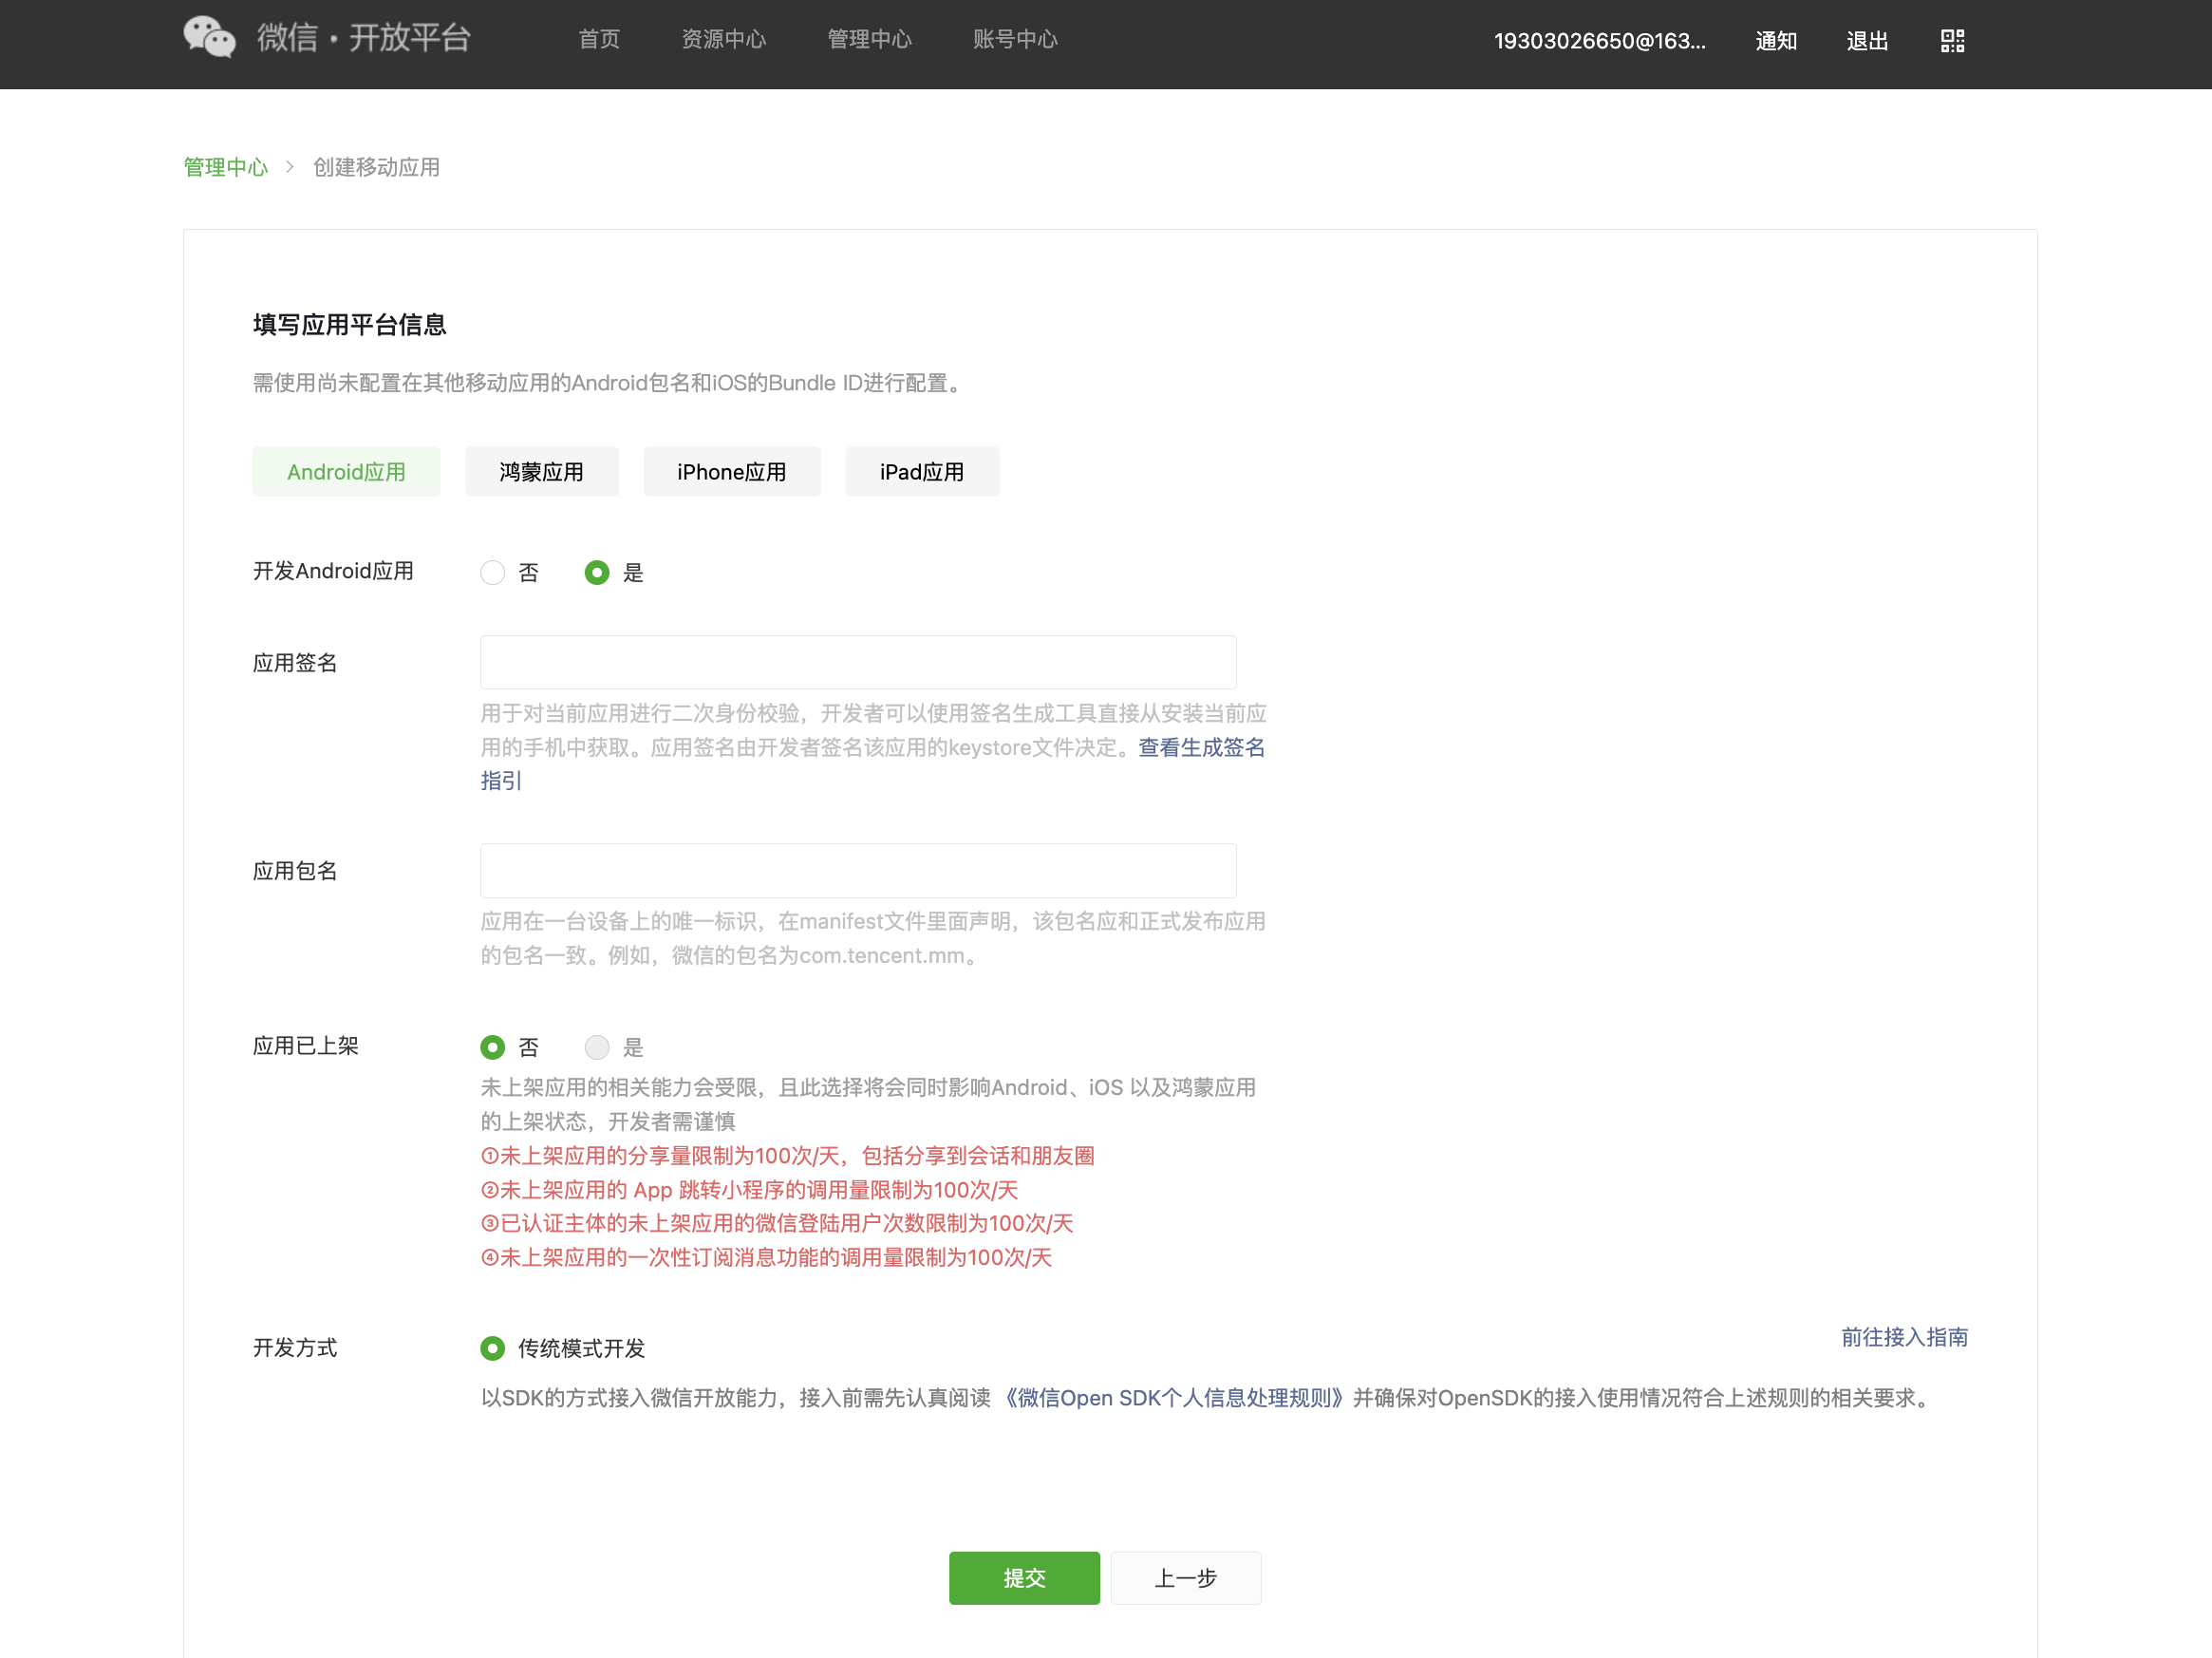2212x1658 pixels.
Task: Click red note ③已认证主体的未上架应用
Action: (777, 1223)
